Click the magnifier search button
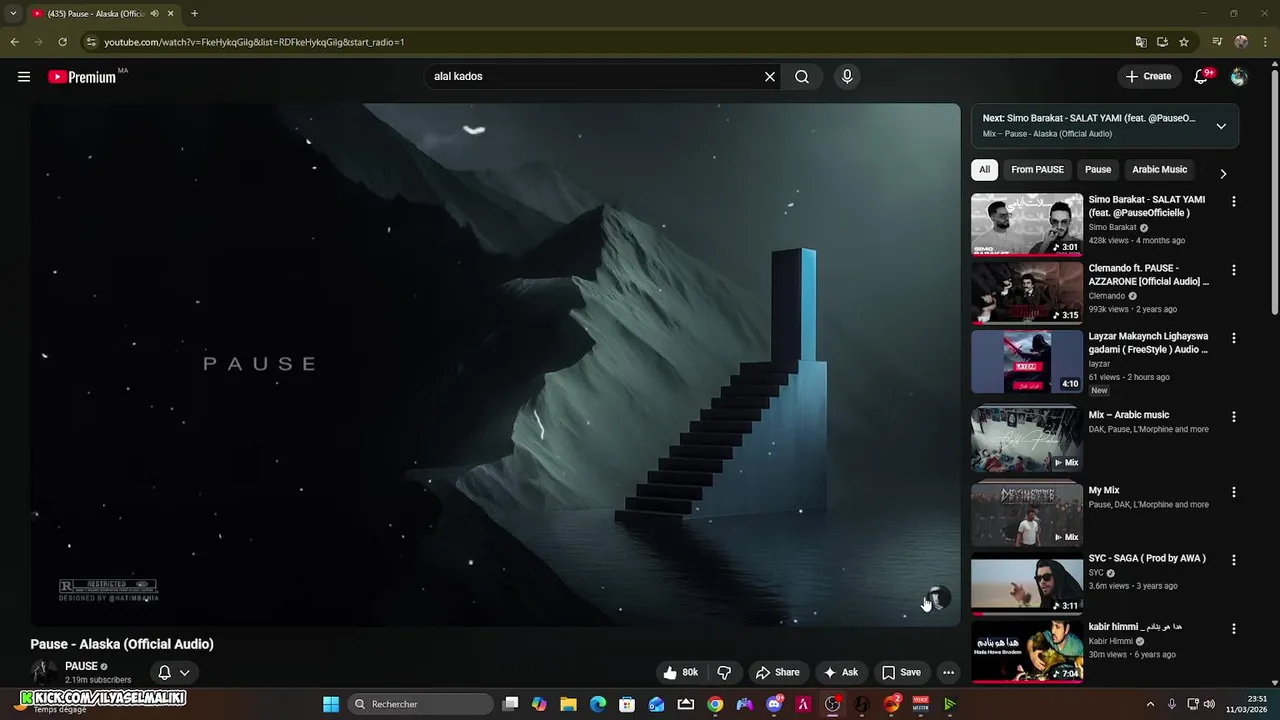Viewport: 1280px width, 720px height. coord(802,76)
